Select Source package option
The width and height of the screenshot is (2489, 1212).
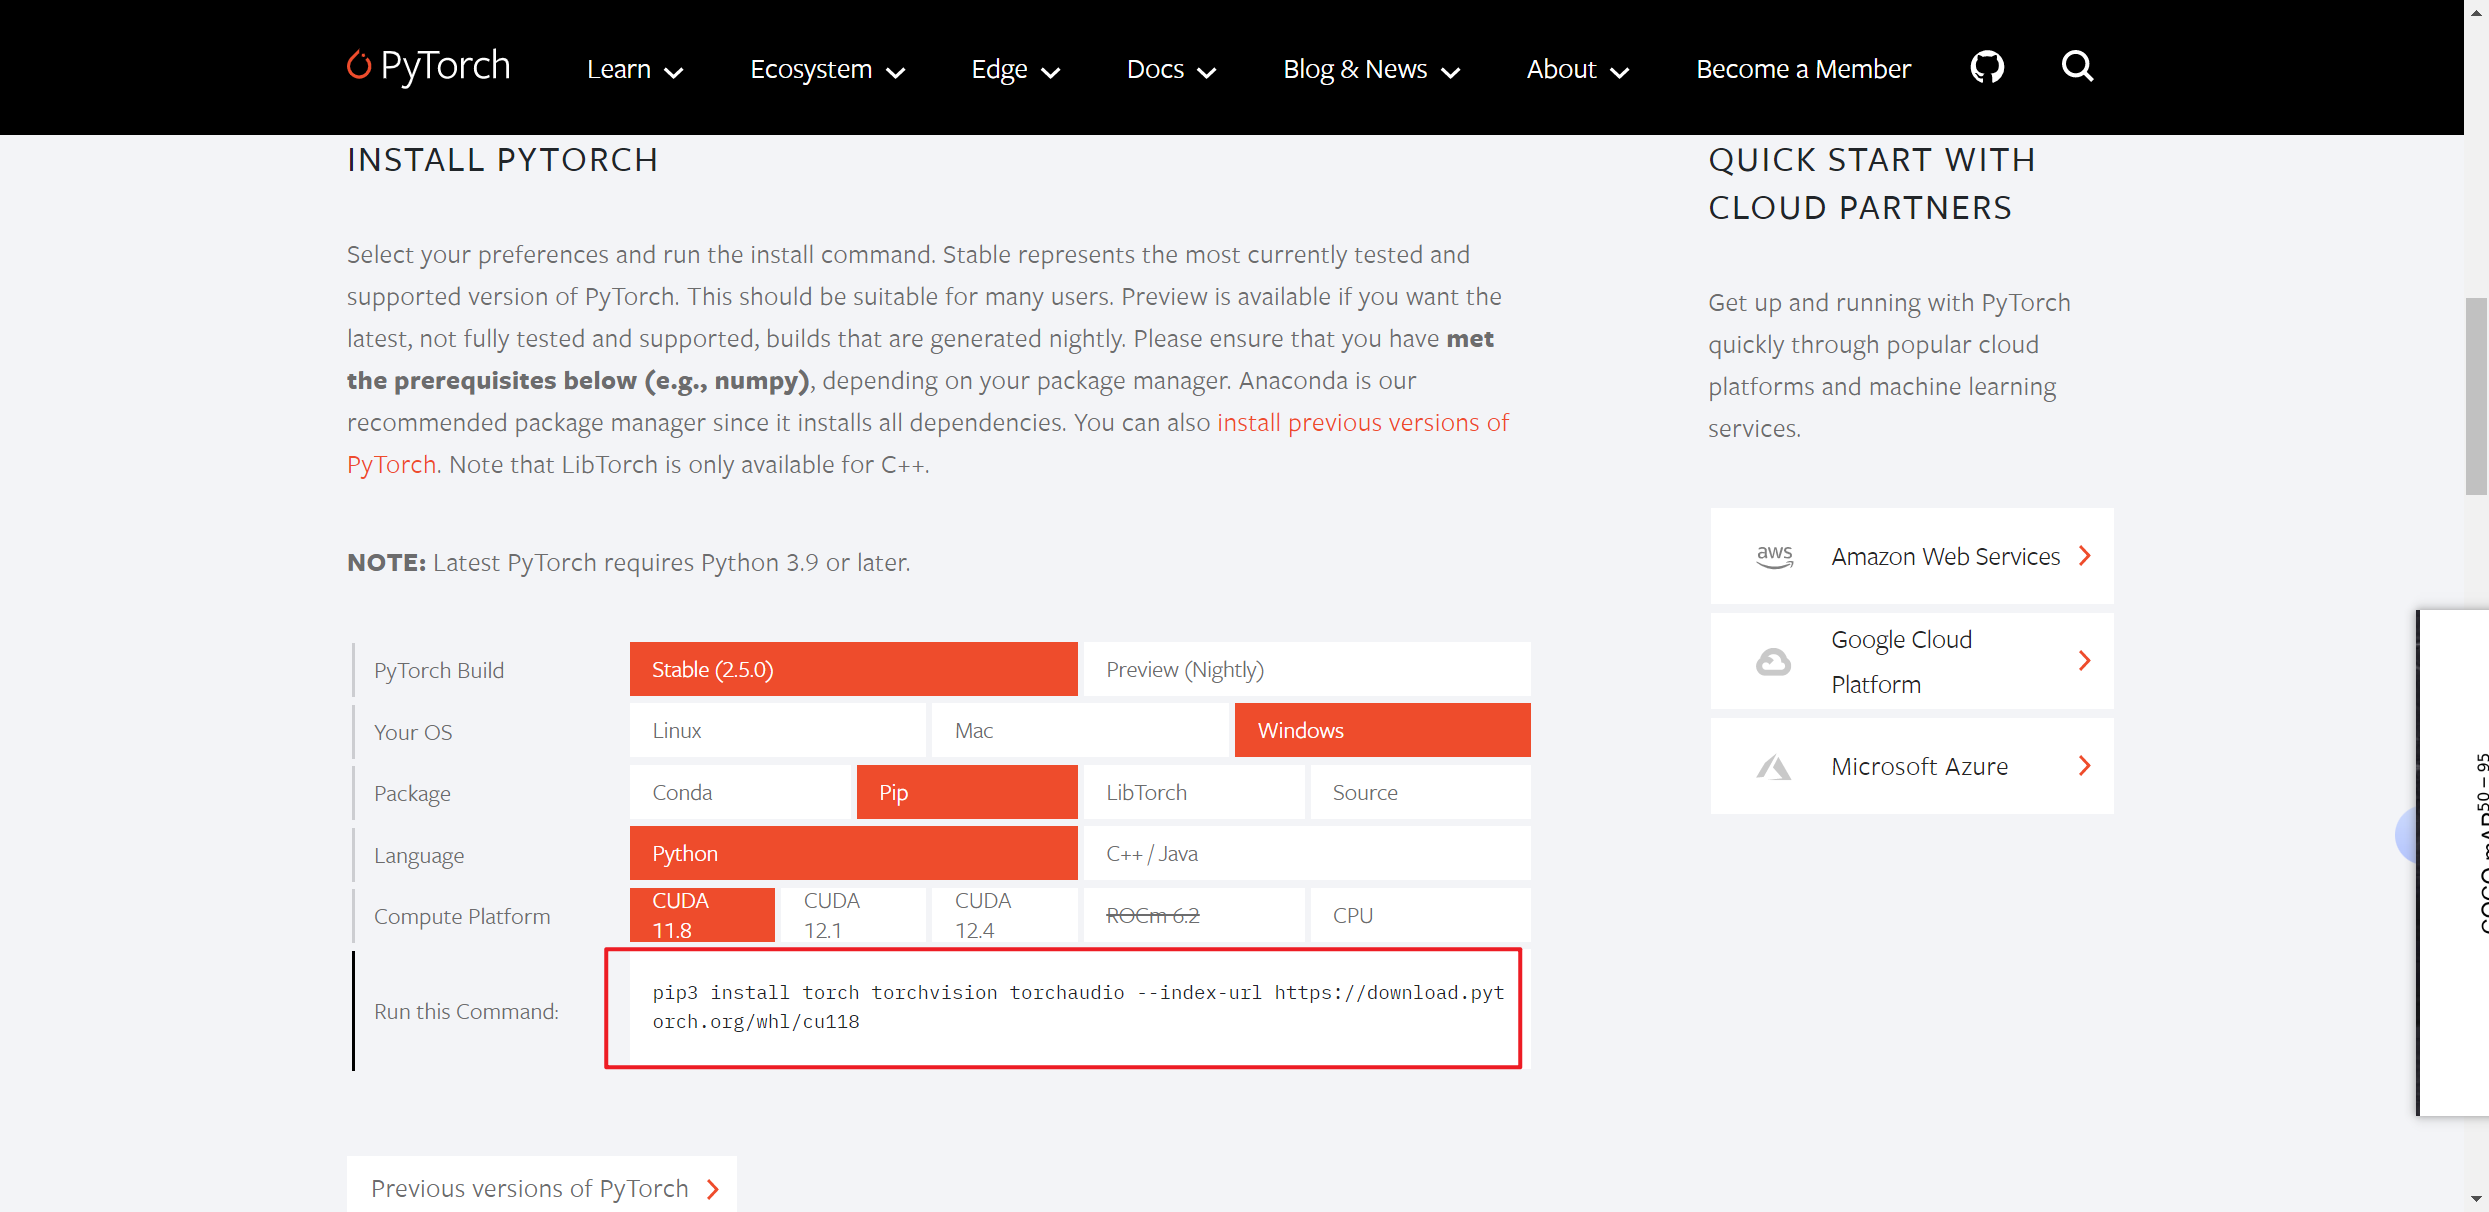pos(1420,792)
